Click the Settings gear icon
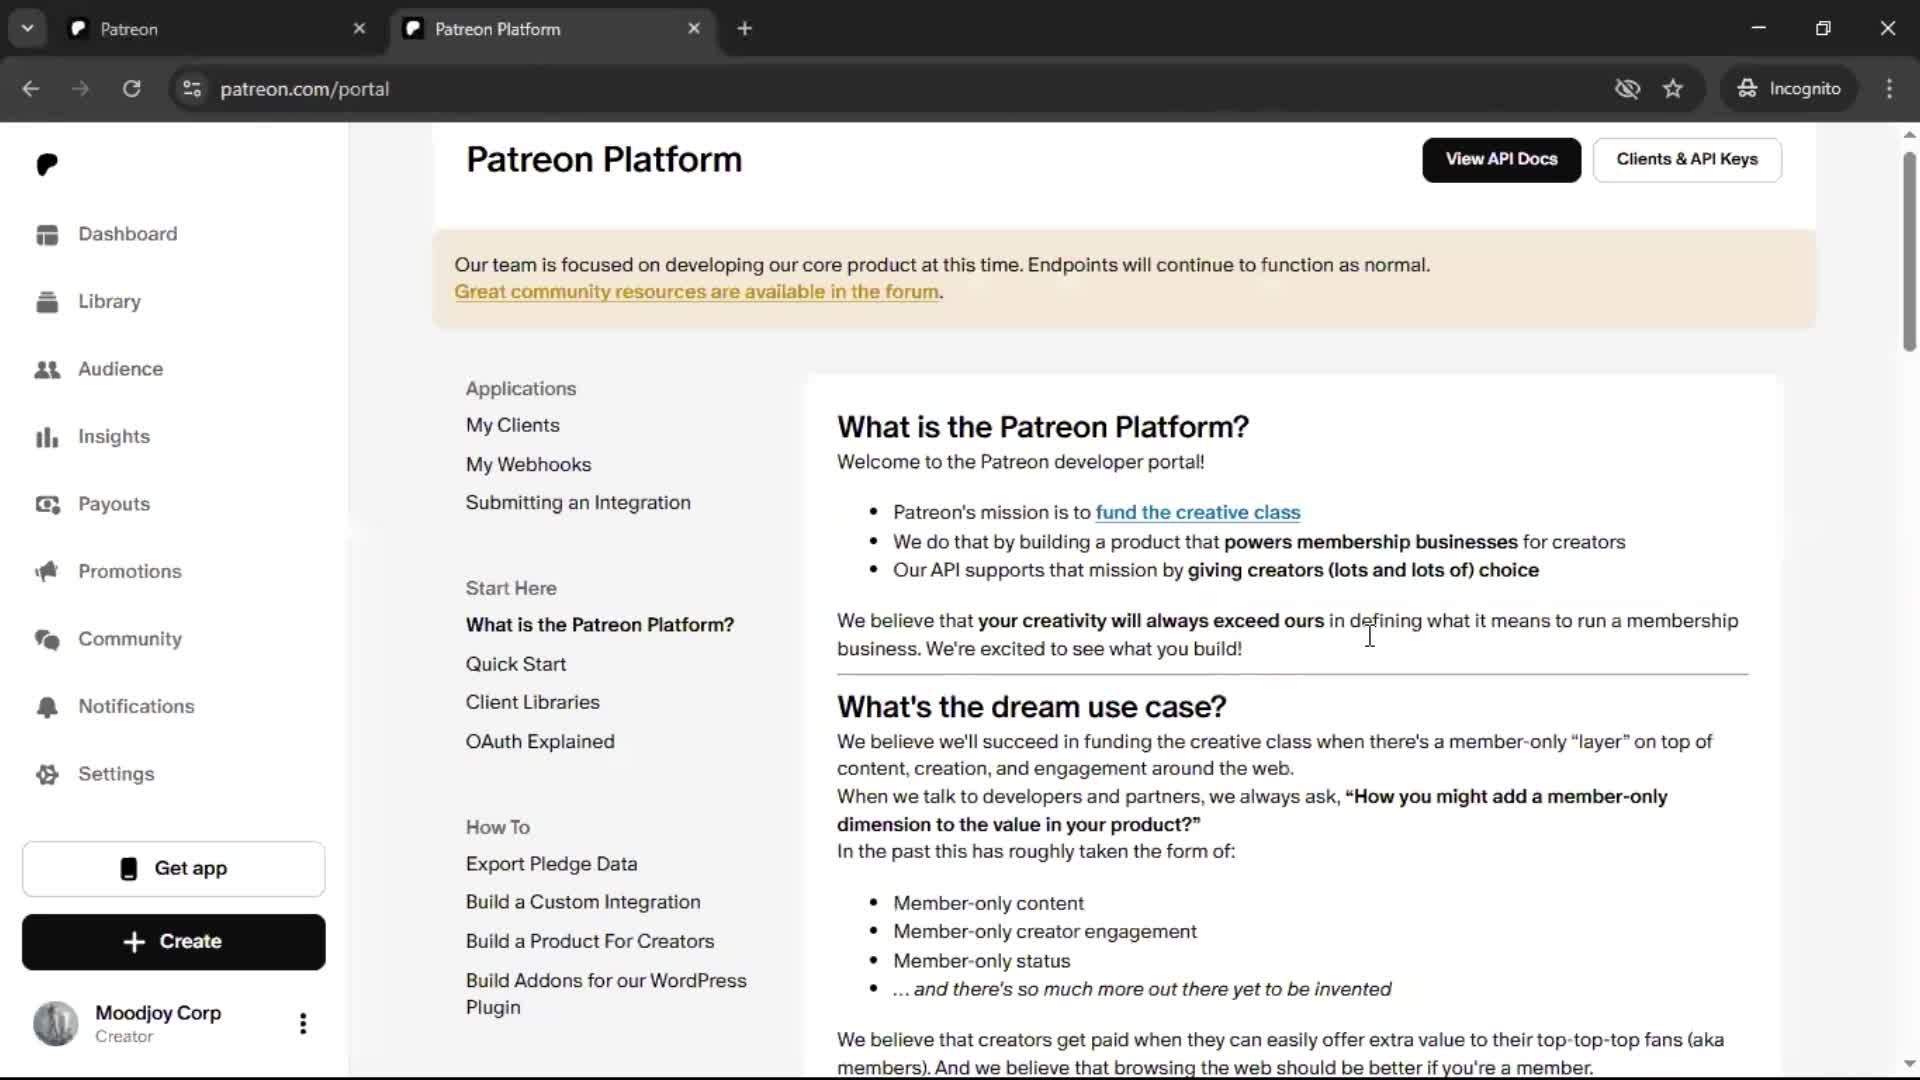Viewport: 1920px width, 1080px height. pos(47,774)
